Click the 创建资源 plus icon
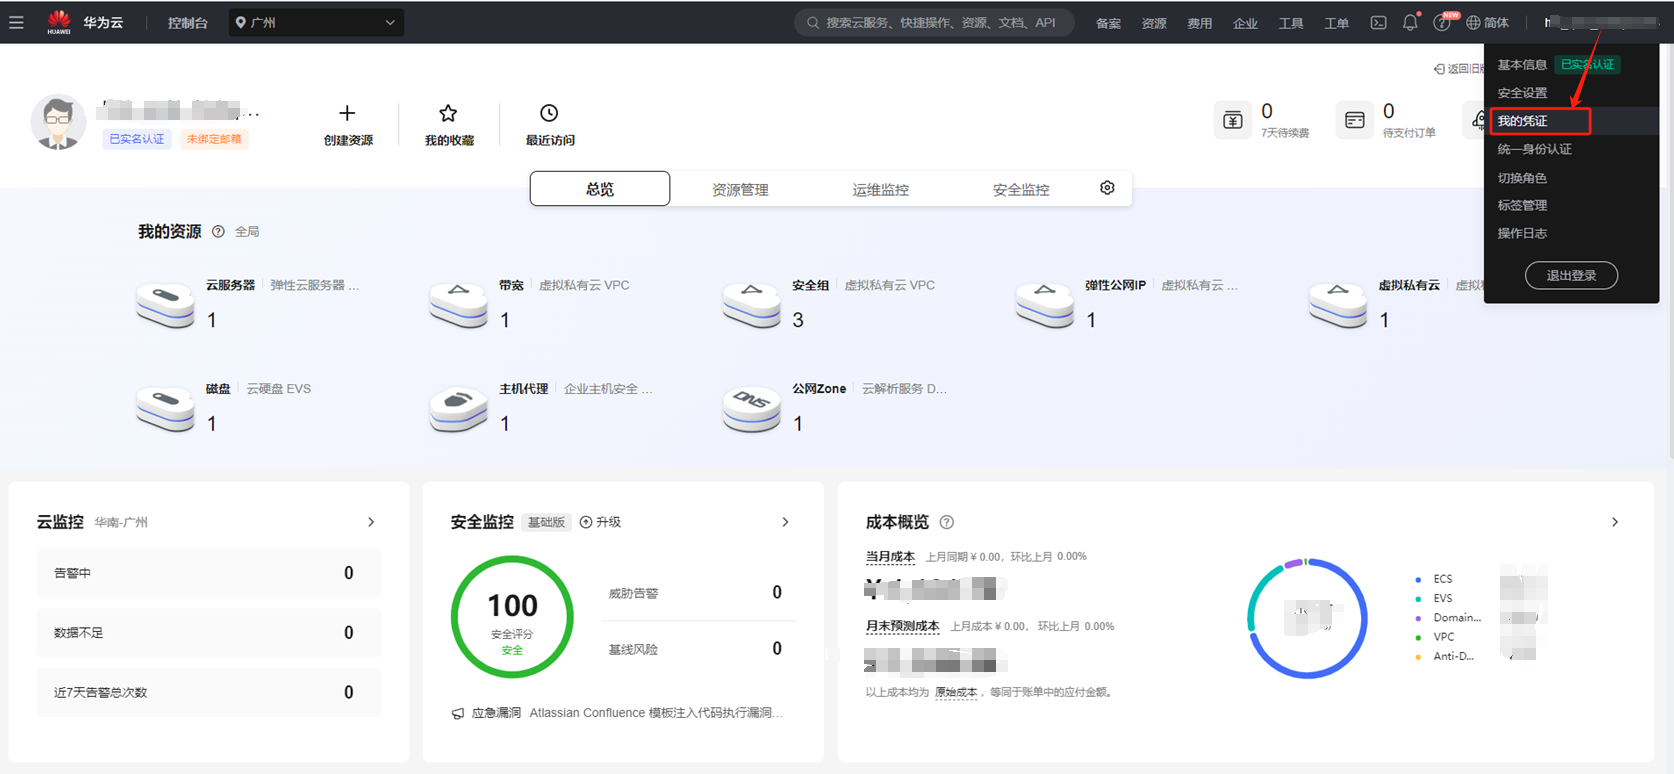The width and height of the screenshot is (1674, 774). coord(347,113)
